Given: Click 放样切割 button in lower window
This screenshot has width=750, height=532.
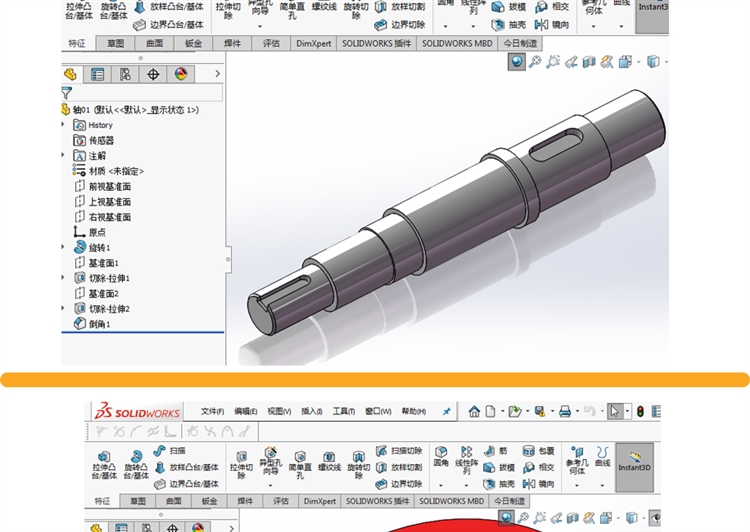Looking at the screenshot, I should (x=399, y=467).
